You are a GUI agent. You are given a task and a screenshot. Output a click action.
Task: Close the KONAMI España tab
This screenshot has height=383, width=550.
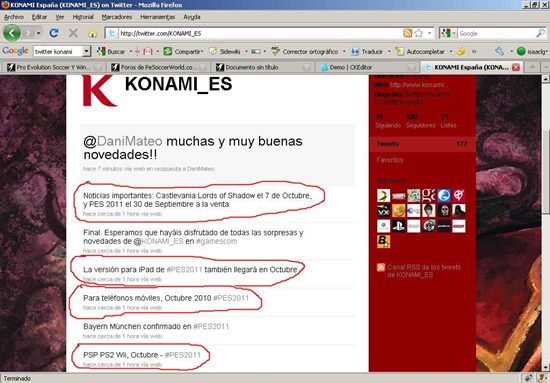516,67
